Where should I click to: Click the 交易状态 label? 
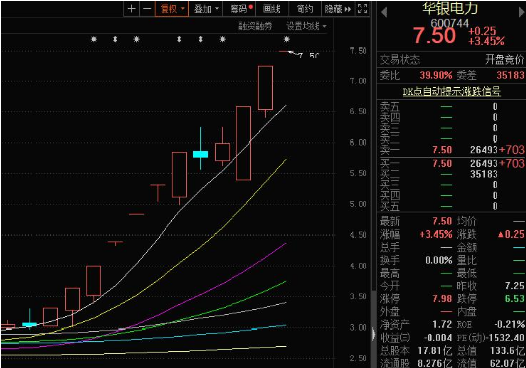pyautogui.click(x=400, y=60)
